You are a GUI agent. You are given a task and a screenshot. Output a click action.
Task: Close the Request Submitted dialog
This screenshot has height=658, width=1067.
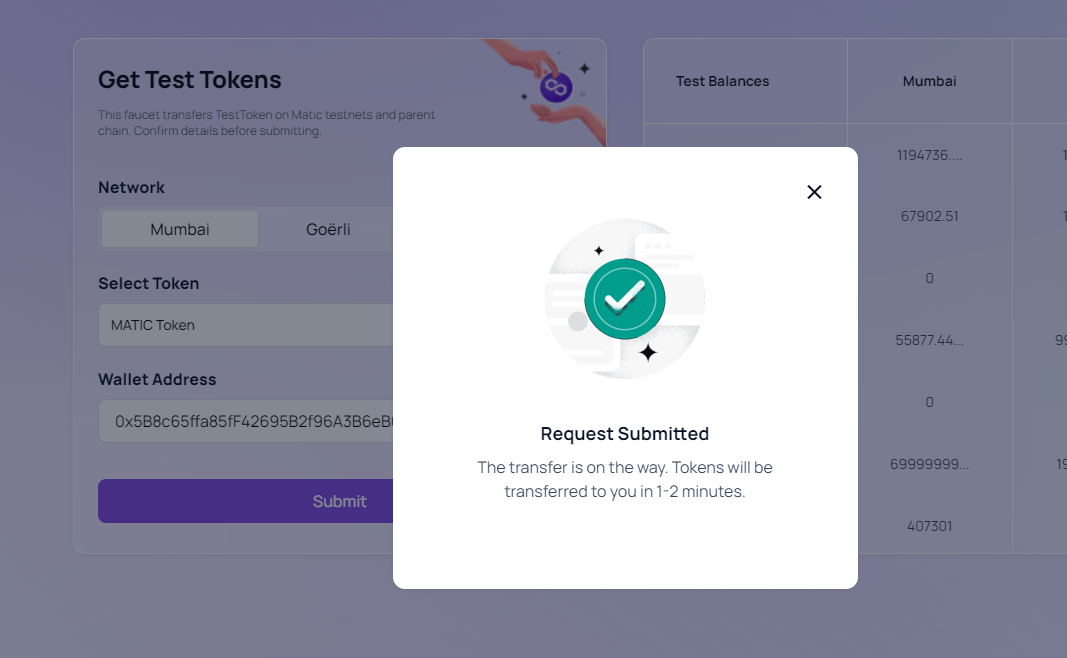[814, 192]
